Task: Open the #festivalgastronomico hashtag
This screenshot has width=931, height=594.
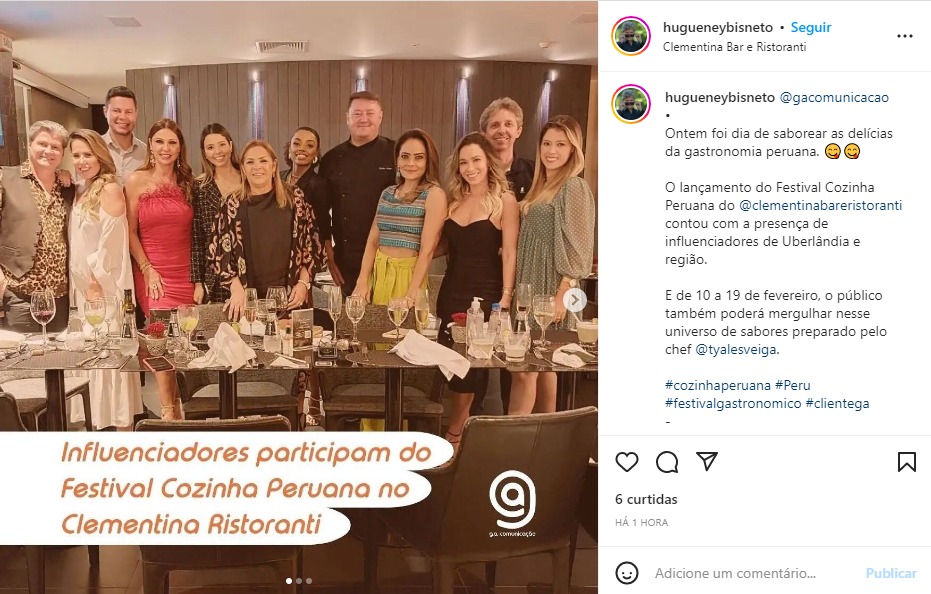Action: 733,403
